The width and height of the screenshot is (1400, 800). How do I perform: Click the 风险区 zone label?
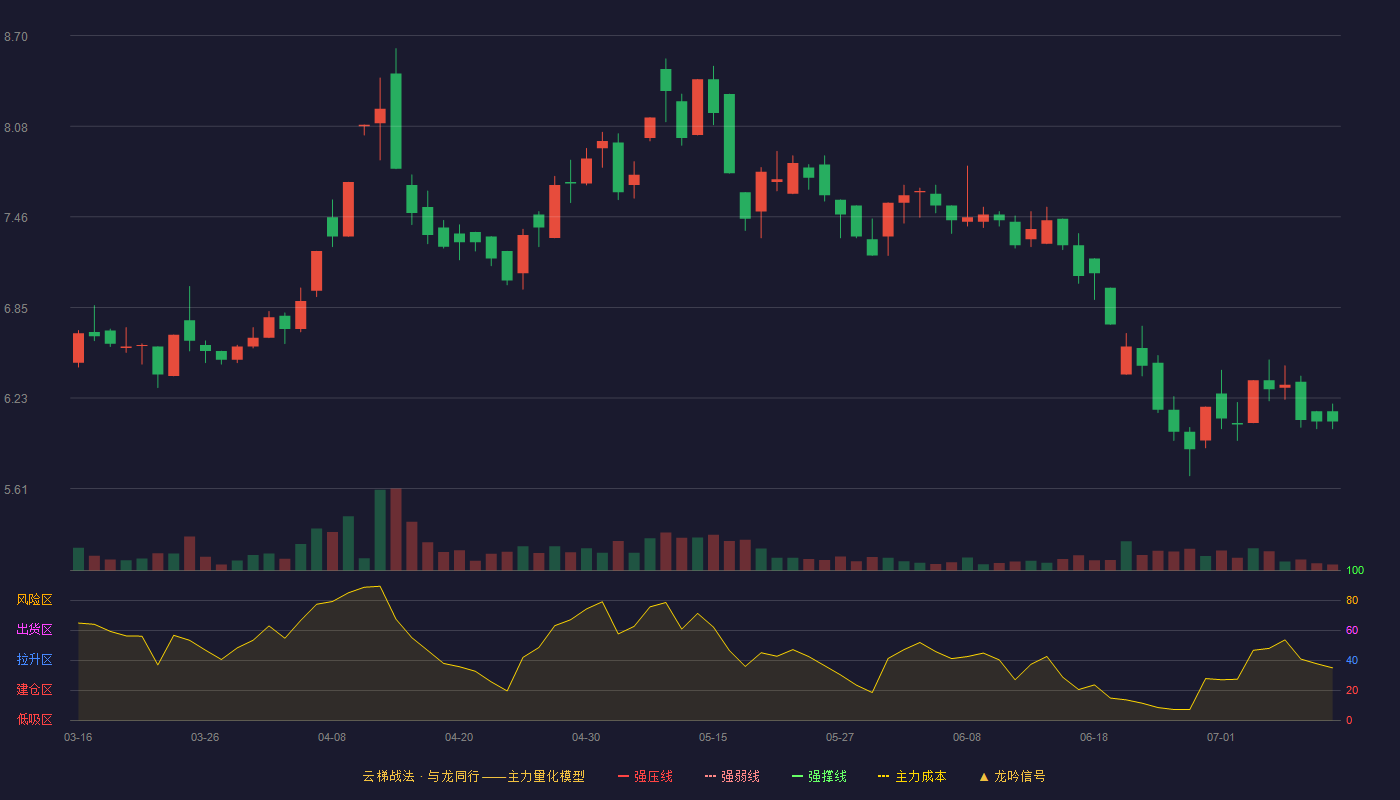(34, 600)
